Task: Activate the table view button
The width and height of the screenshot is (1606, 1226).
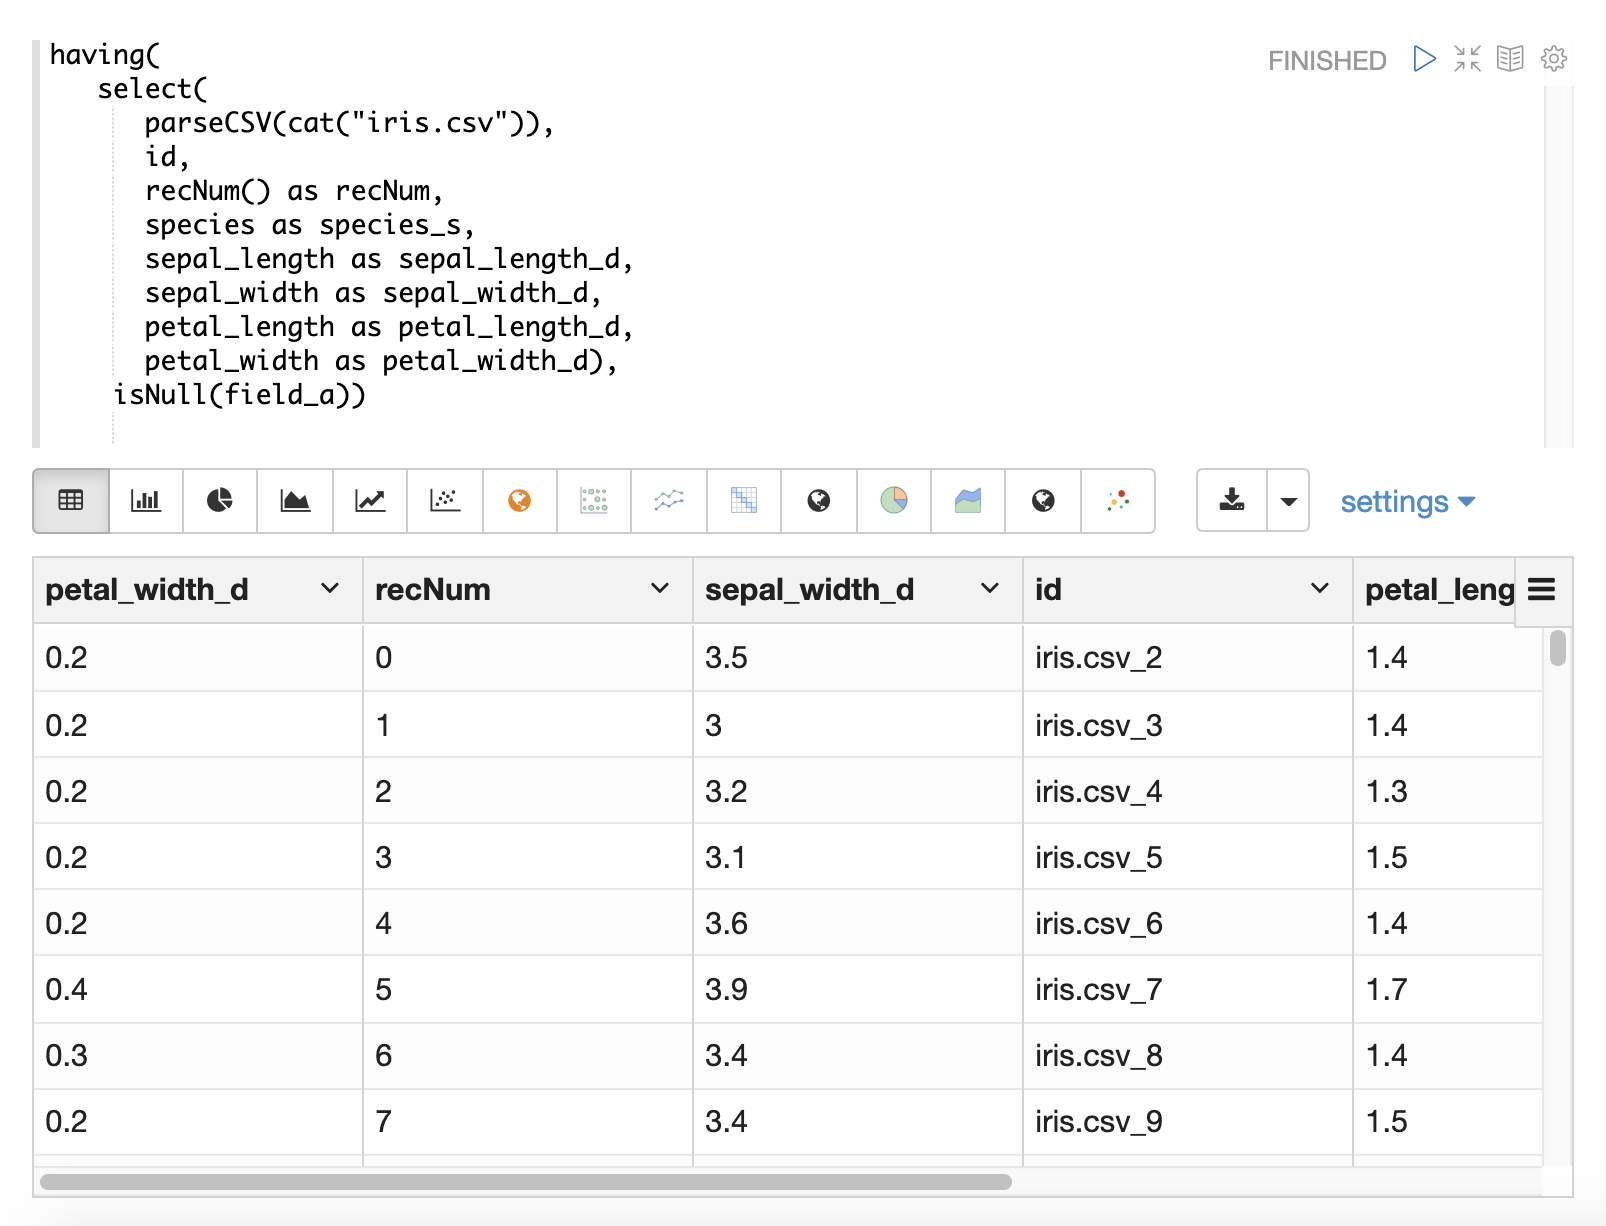Action: coord(71,501)
